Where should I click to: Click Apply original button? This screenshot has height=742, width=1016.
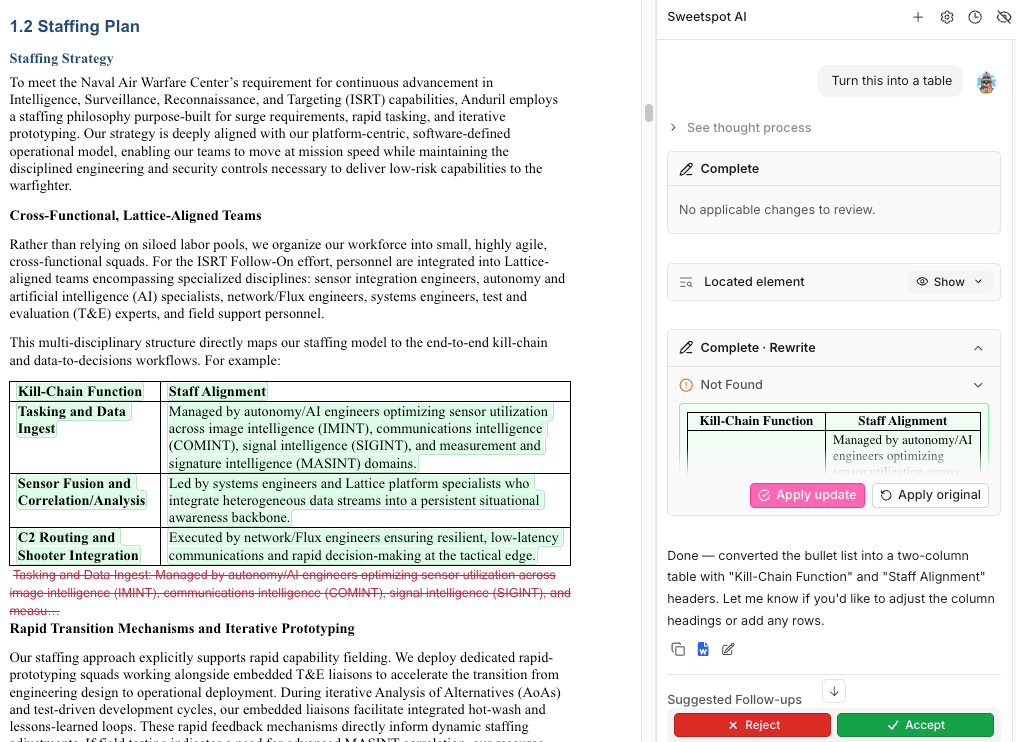(930, 495)
